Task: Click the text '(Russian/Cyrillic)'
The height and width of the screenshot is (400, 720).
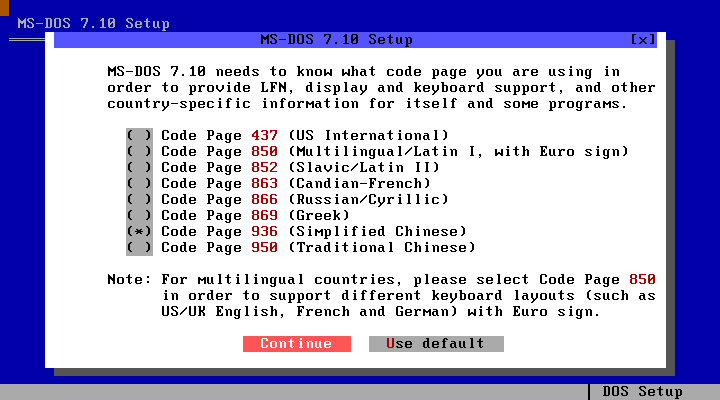Action: coord(368,200)
